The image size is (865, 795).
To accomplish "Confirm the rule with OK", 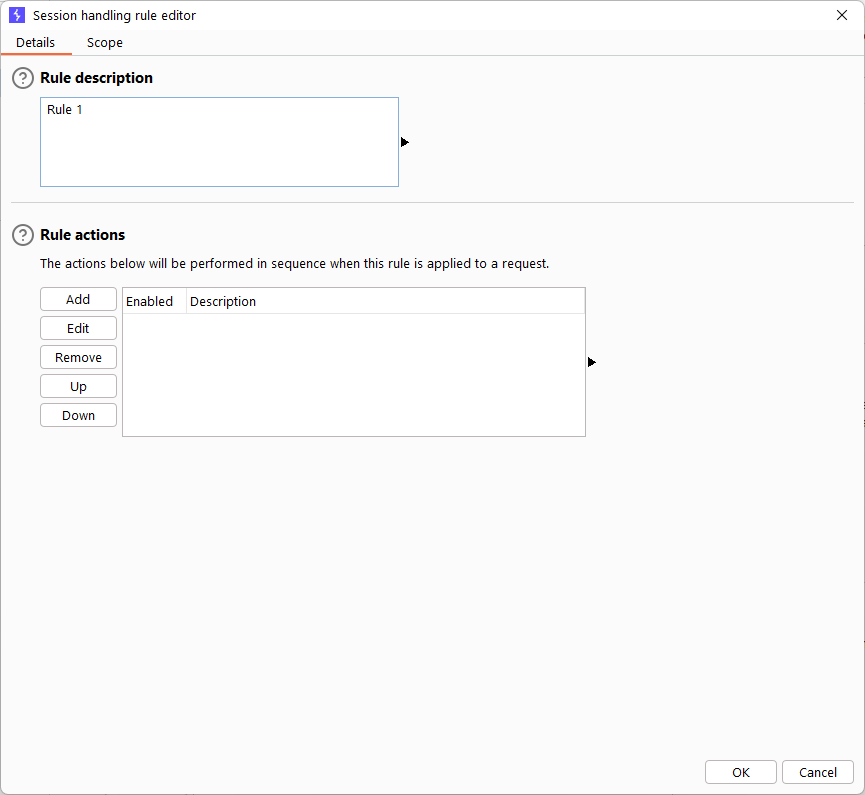I will [741, 772].
